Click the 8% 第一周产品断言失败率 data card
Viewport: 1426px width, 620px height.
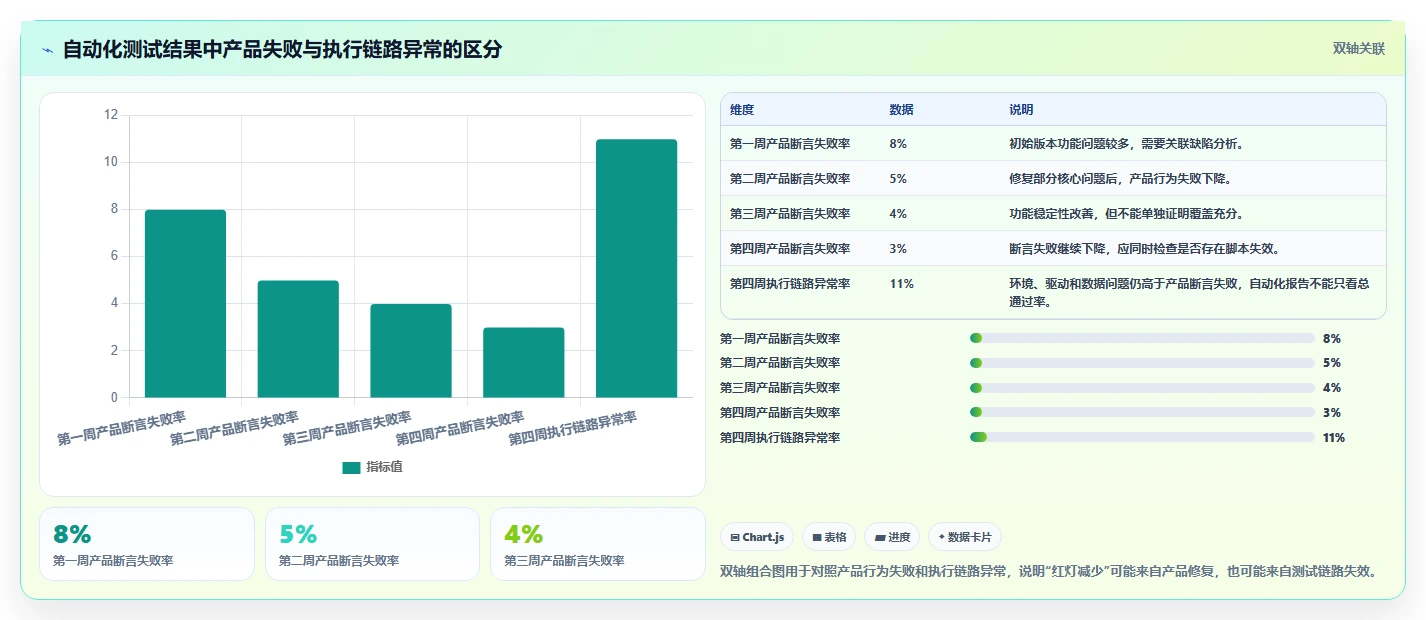point(147,544)
